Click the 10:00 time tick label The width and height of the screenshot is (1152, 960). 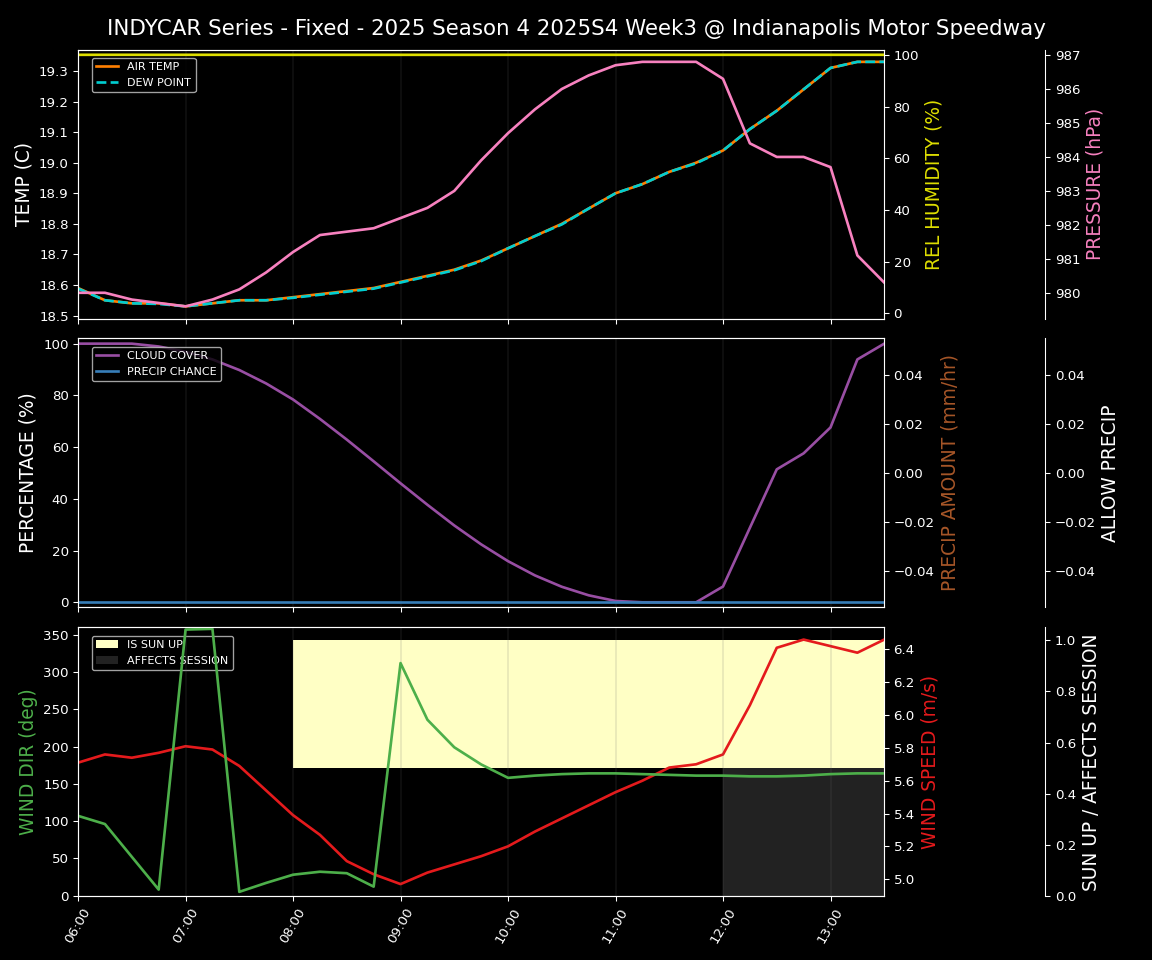click(506, 925)
